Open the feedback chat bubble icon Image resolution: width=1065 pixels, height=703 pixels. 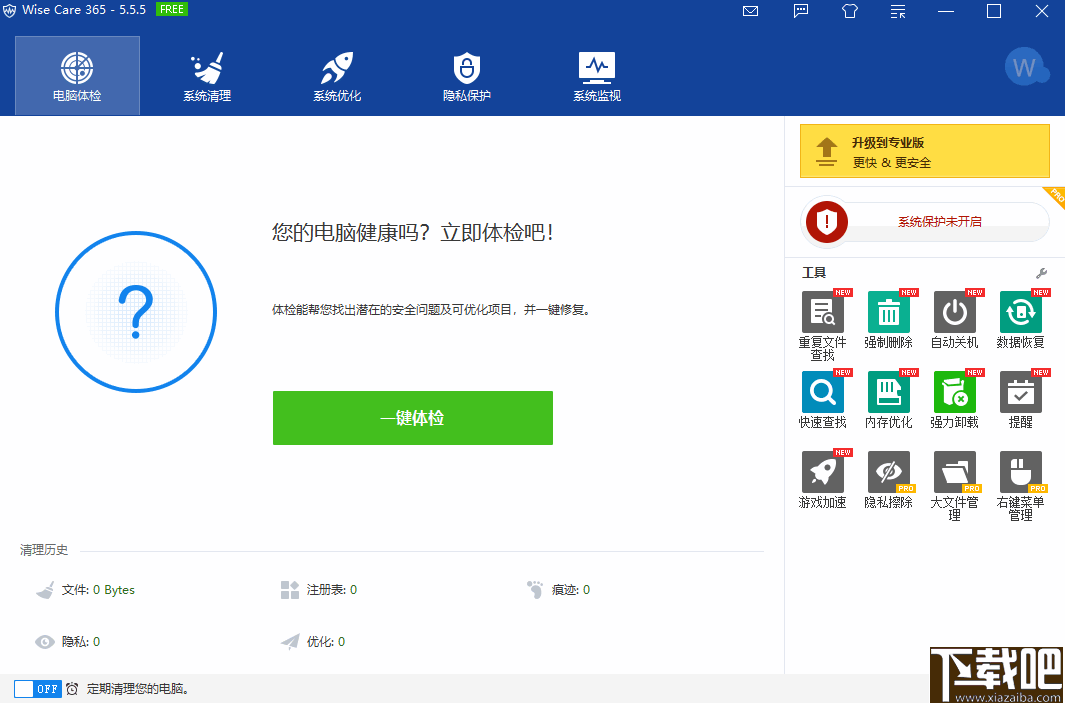click(x=801, y=11)
